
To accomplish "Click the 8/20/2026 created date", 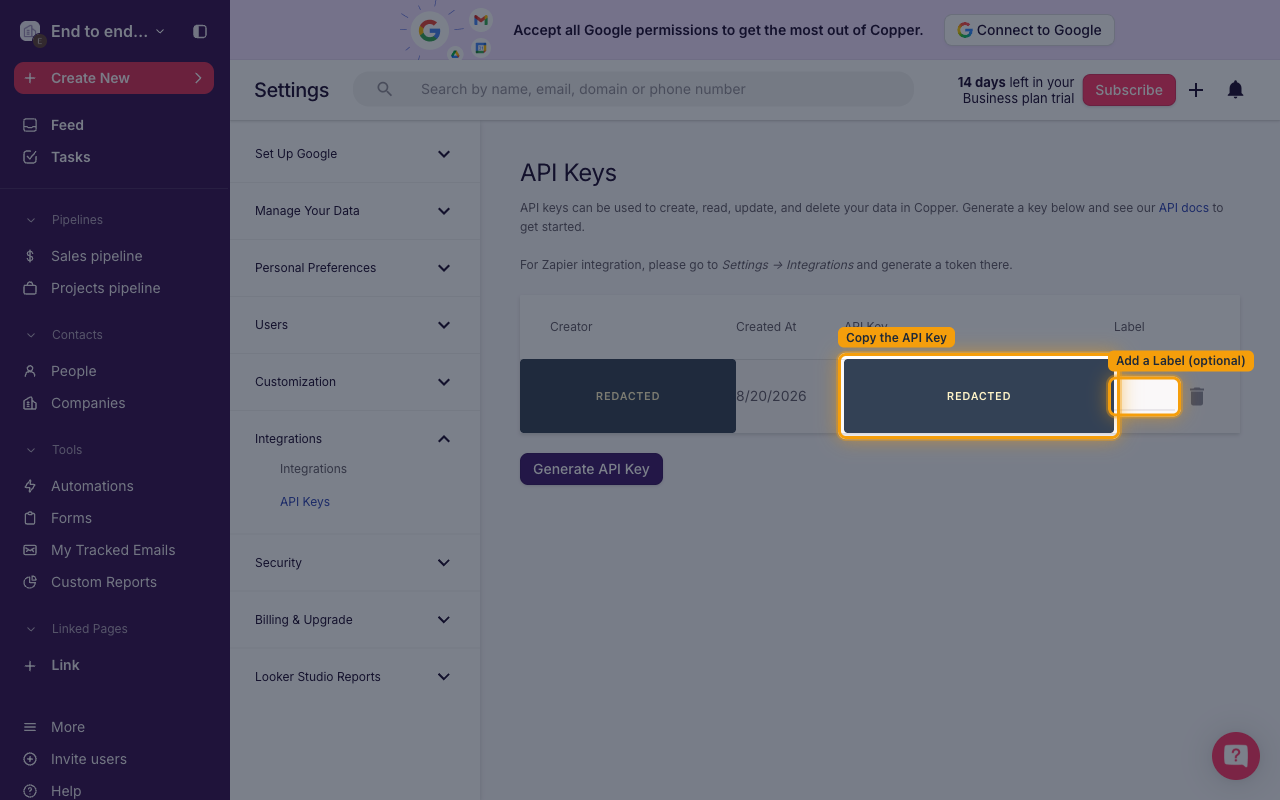I will (771, 396).
